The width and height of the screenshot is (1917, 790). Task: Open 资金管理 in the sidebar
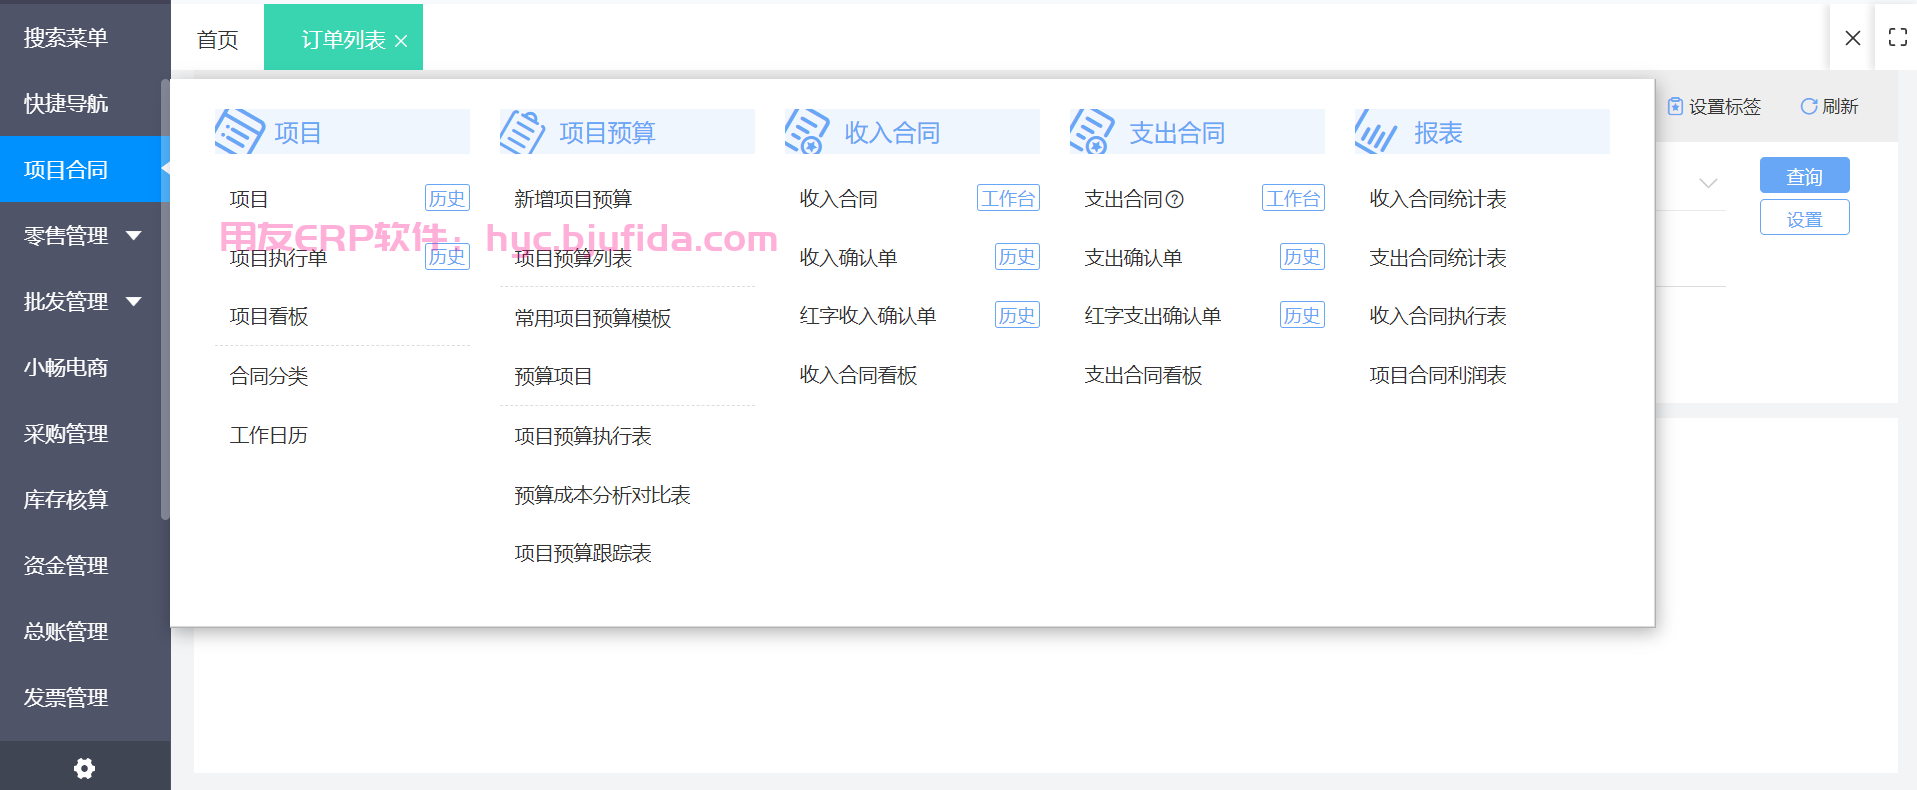click(x=66, y=565)
